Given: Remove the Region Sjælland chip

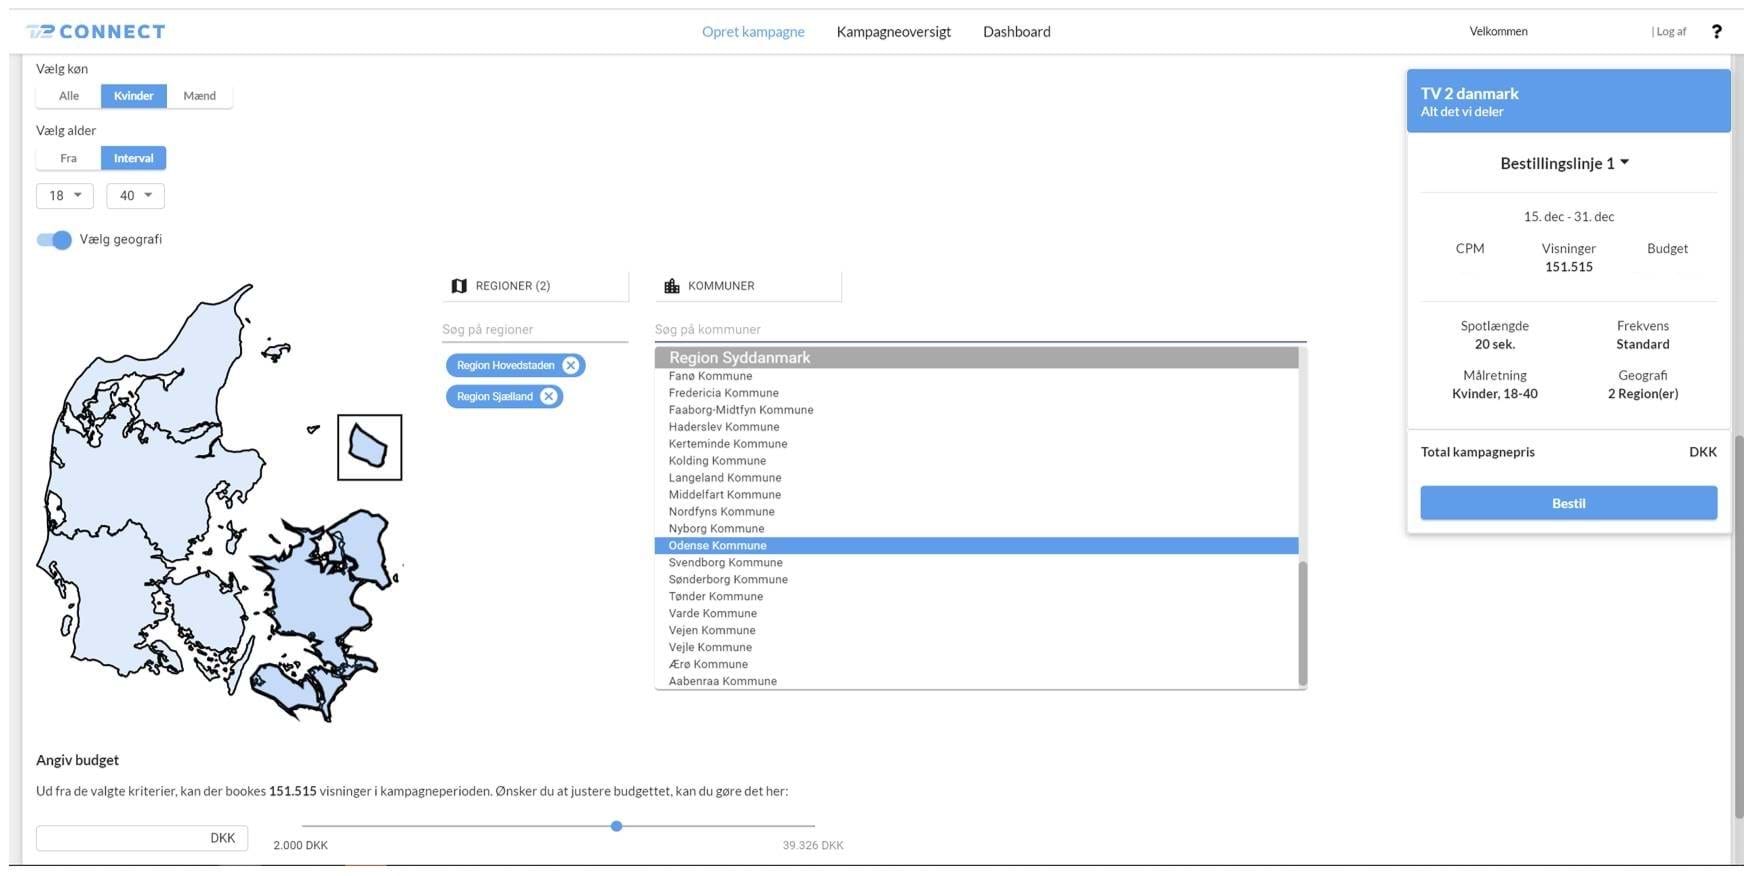Looking at the screenshot, I should [x=548, y=397].
